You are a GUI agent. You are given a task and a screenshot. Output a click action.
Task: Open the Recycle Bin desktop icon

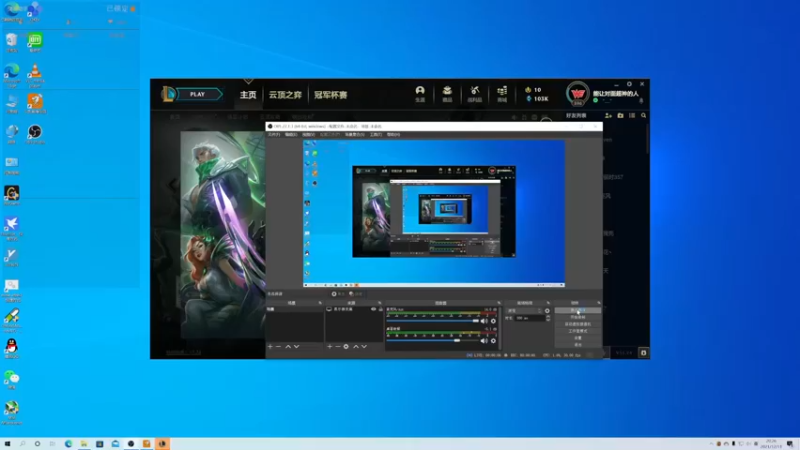(x=11, y=42)
